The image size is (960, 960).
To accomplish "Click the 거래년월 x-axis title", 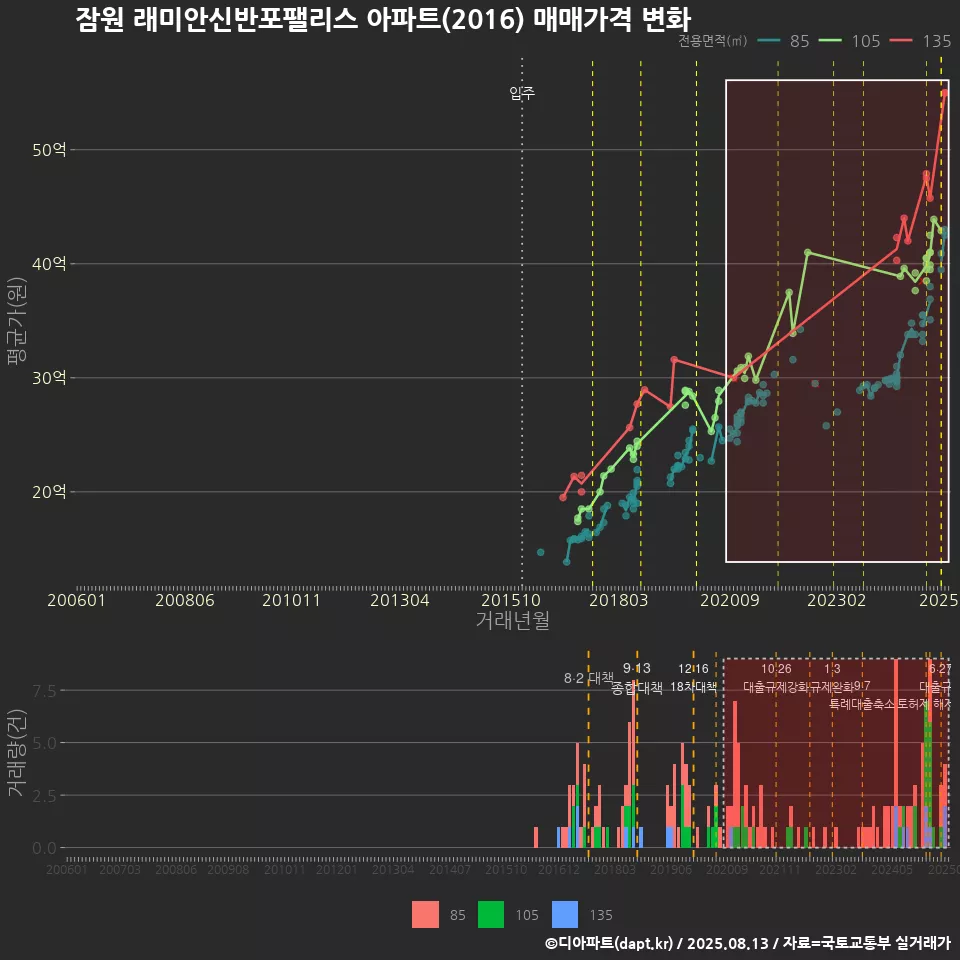I will (x=512, y=620).
